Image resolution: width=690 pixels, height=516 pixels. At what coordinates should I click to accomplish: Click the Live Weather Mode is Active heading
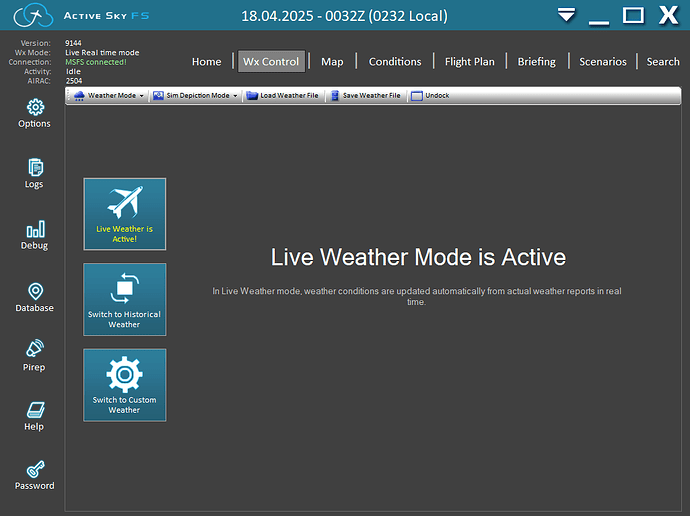click(418, 257)
